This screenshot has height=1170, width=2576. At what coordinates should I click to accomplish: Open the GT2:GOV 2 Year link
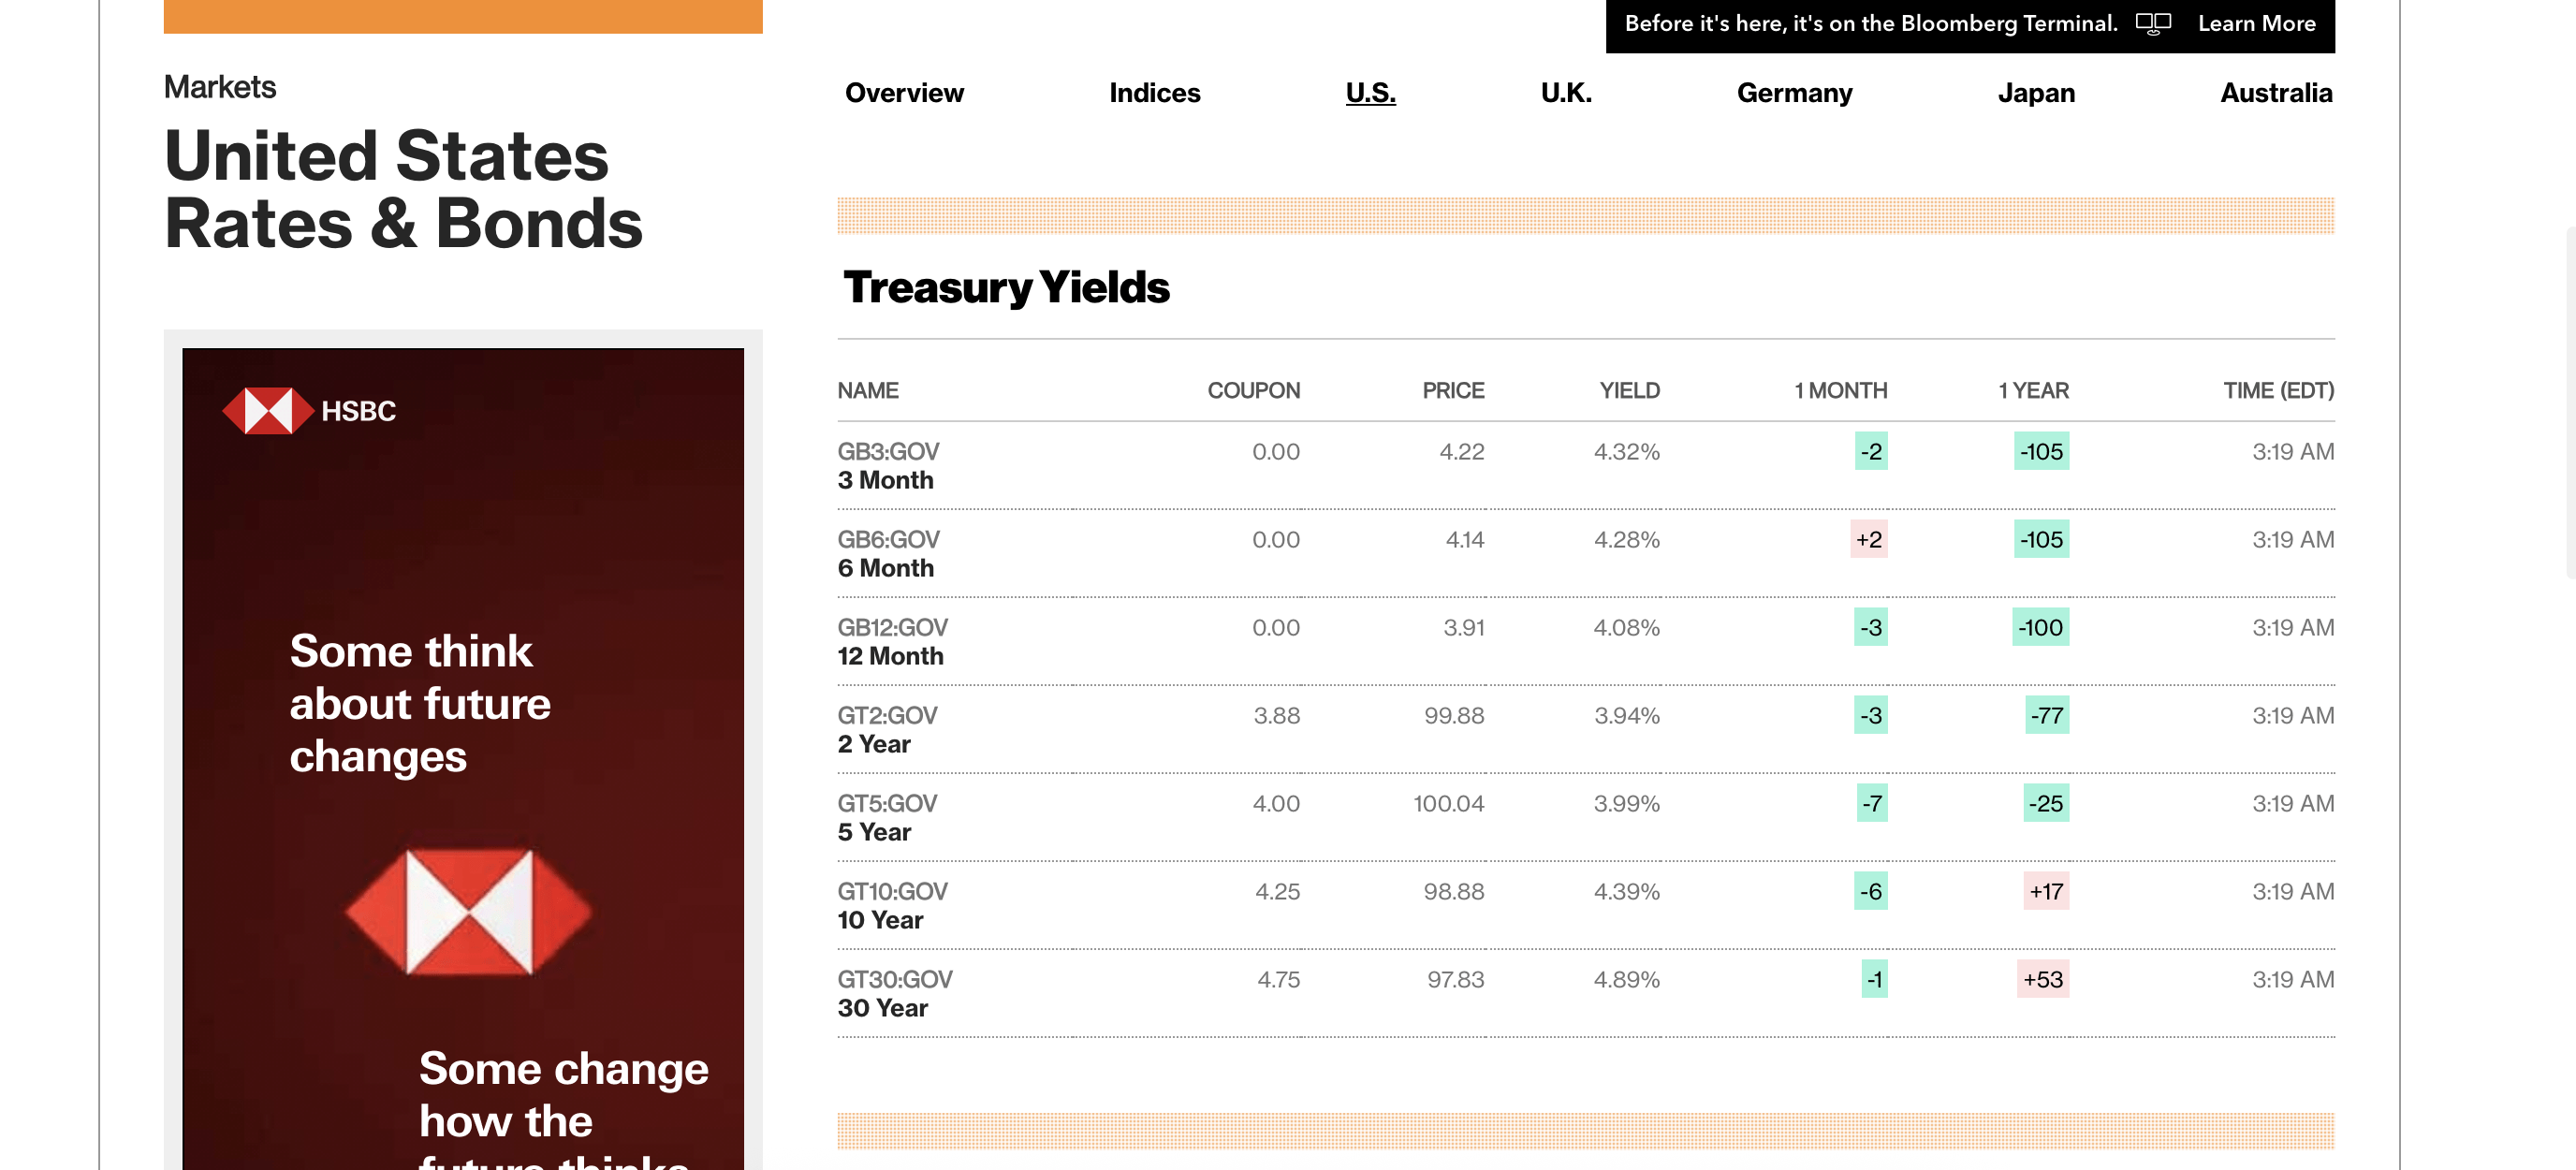pos(887,730)
